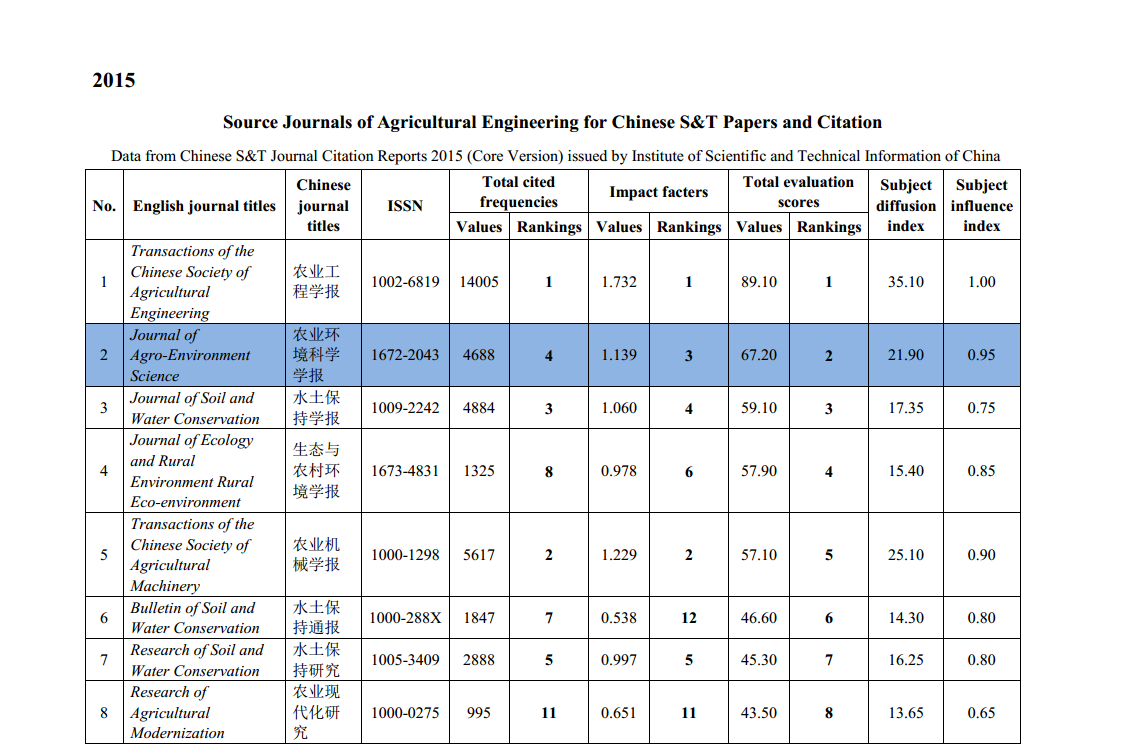Click ISSN "1009-2242"
Image resolution: width=1122 pixels, height=746 pixels.
(x=405, y=408)
